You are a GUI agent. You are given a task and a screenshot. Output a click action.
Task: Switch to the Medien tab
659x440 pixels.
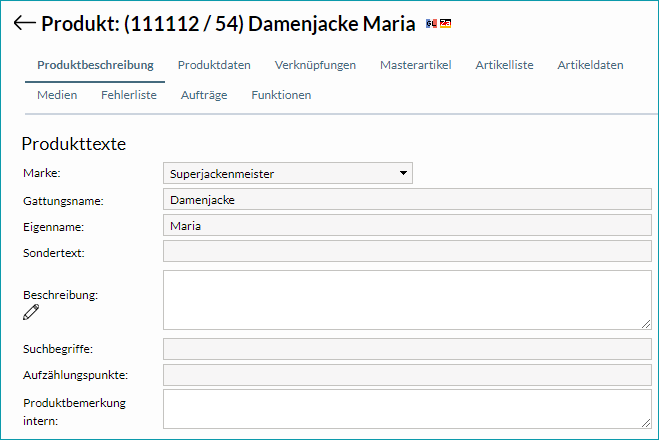point(57,95)
